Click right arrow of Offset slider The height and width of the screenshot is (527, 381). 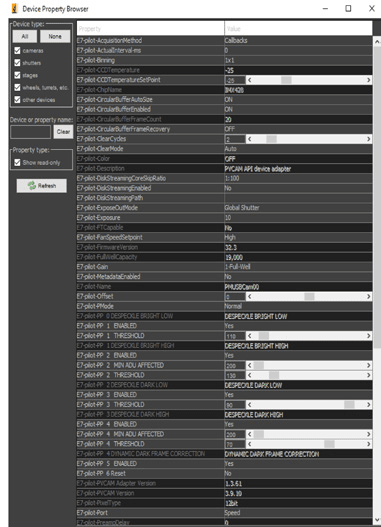(x=369, y=296)
